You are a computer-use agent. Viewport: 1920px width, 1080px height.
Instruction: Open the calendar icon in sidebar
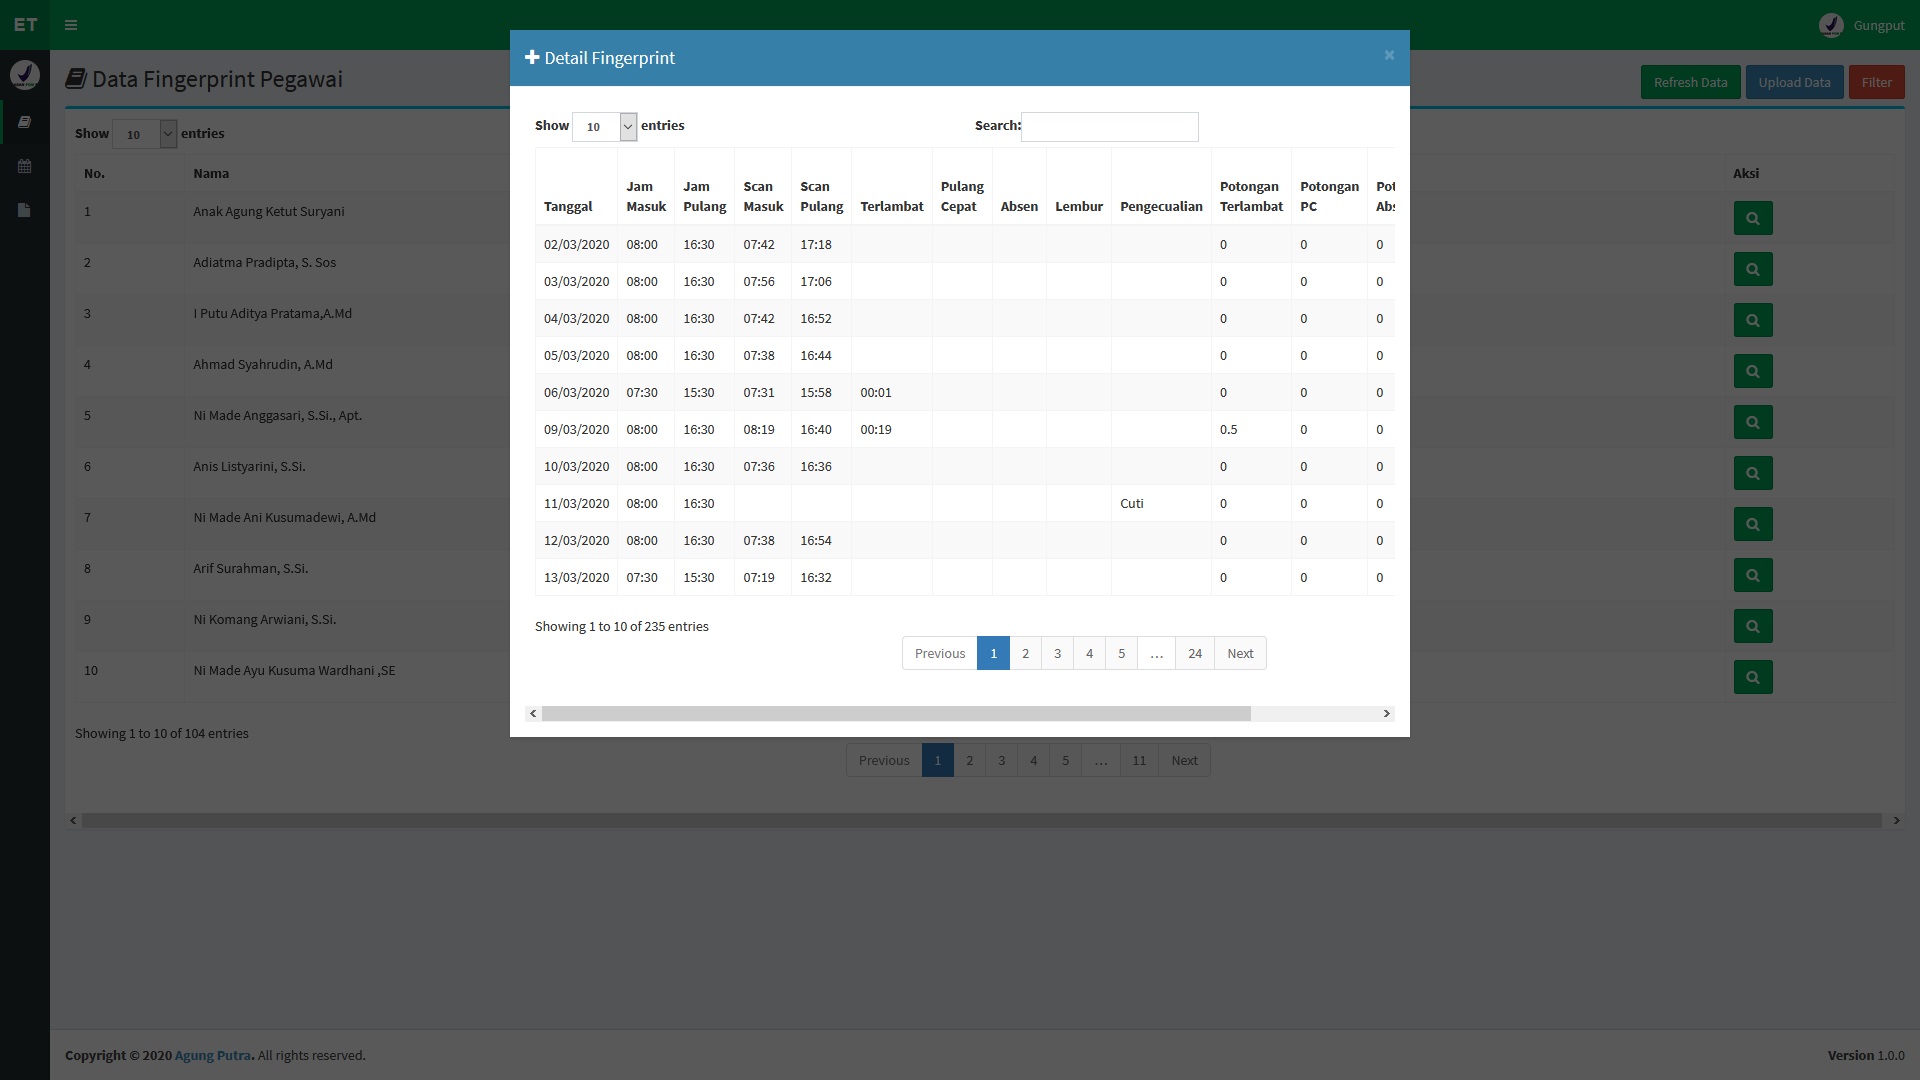point(25,166)
